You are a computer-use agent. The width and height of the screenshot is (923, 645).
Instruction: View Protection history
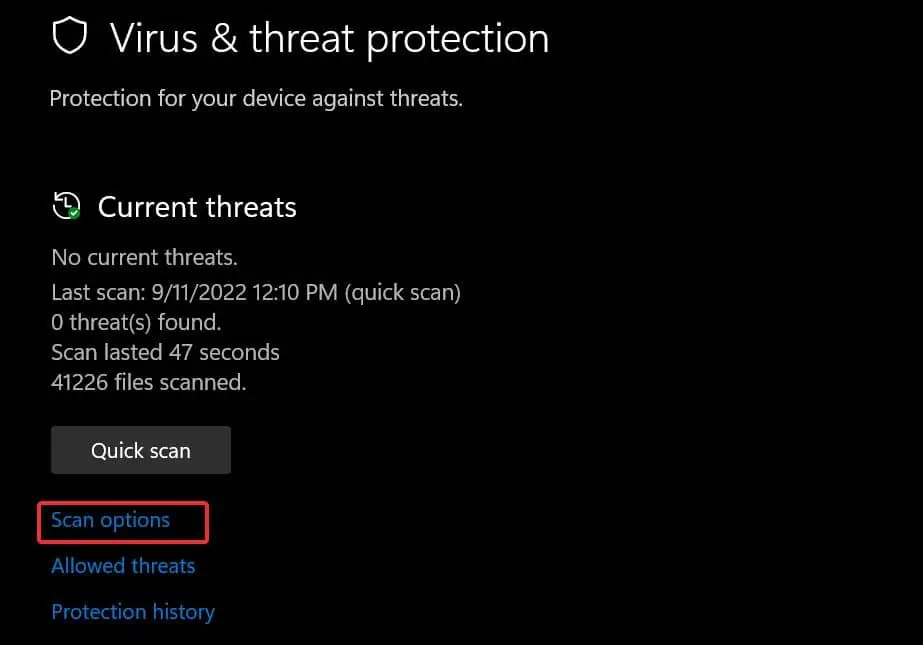pos(133,613)
